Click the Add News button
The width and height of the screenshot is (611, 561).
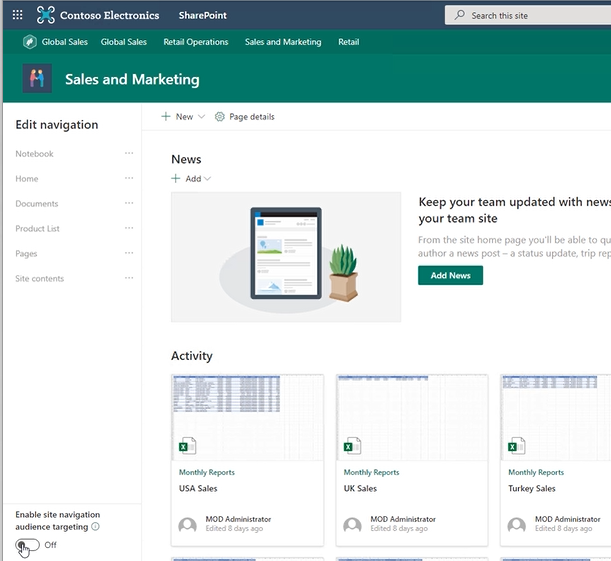450,275
